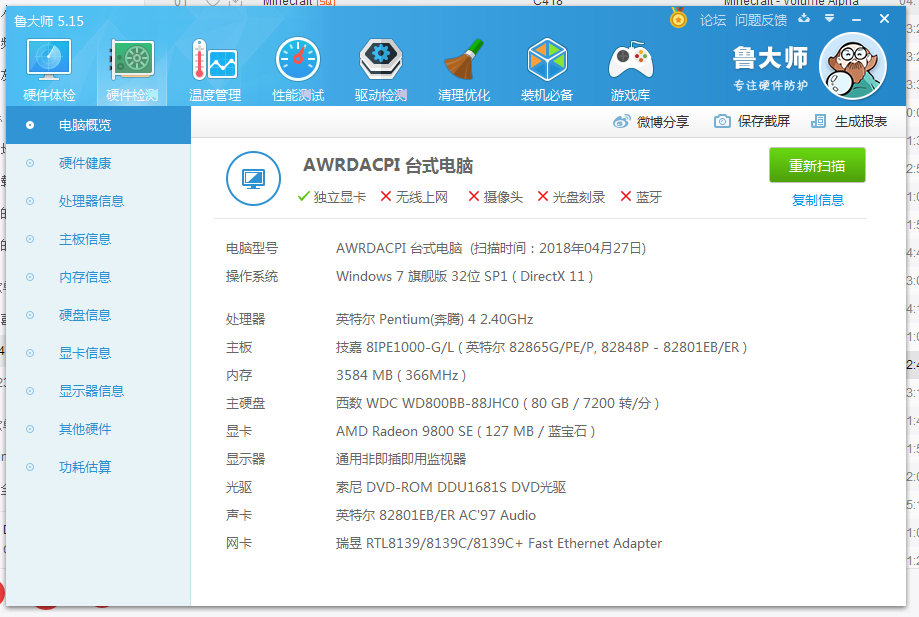Click the desktop computer monitor circle icon

coord(253,179)
